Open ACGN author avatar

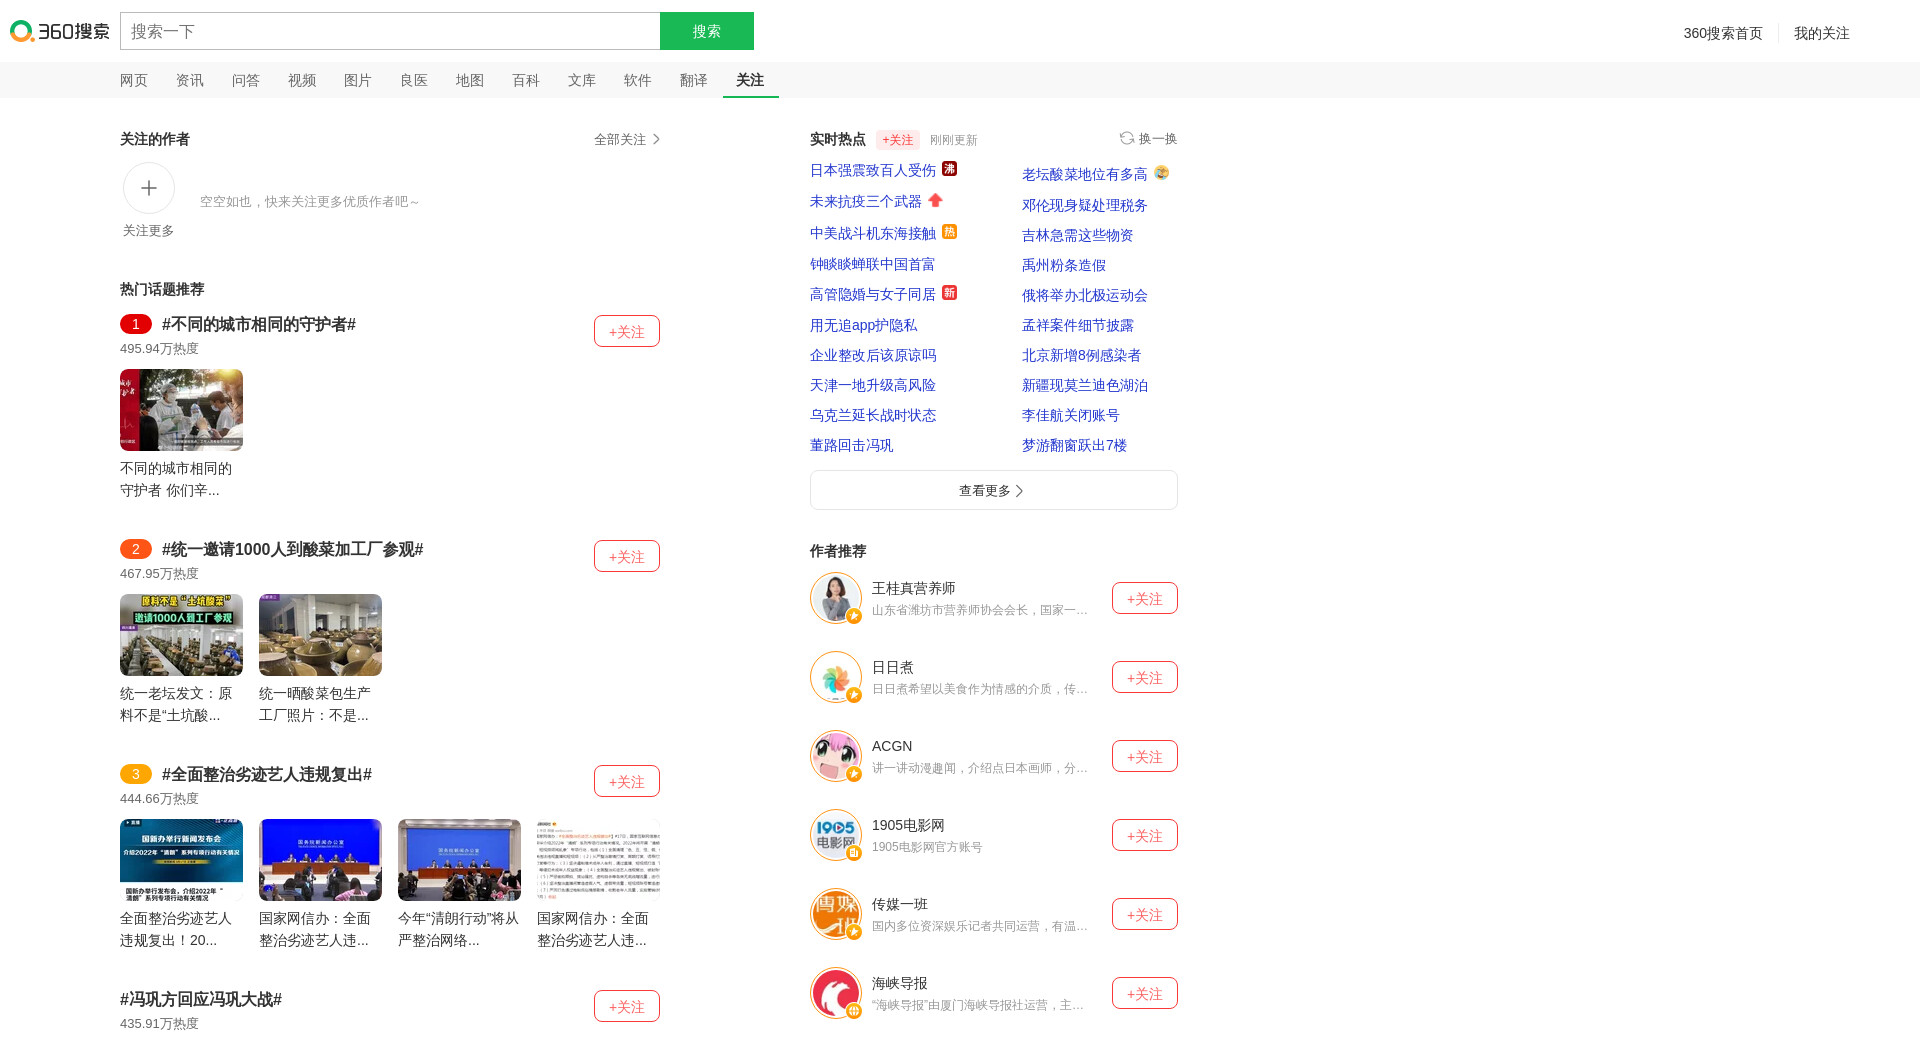(835, 756)
